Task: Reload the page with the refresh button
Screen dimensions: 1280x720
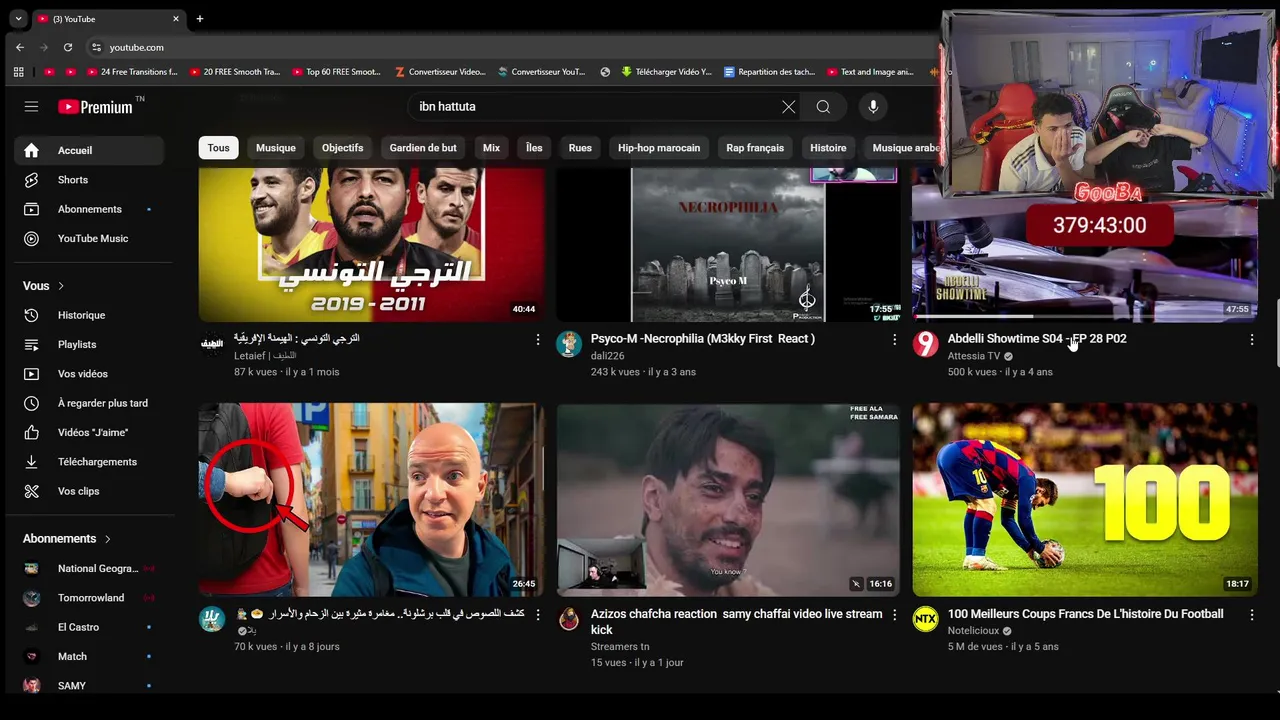Action: pyautogui.click(x=68, y=47)
